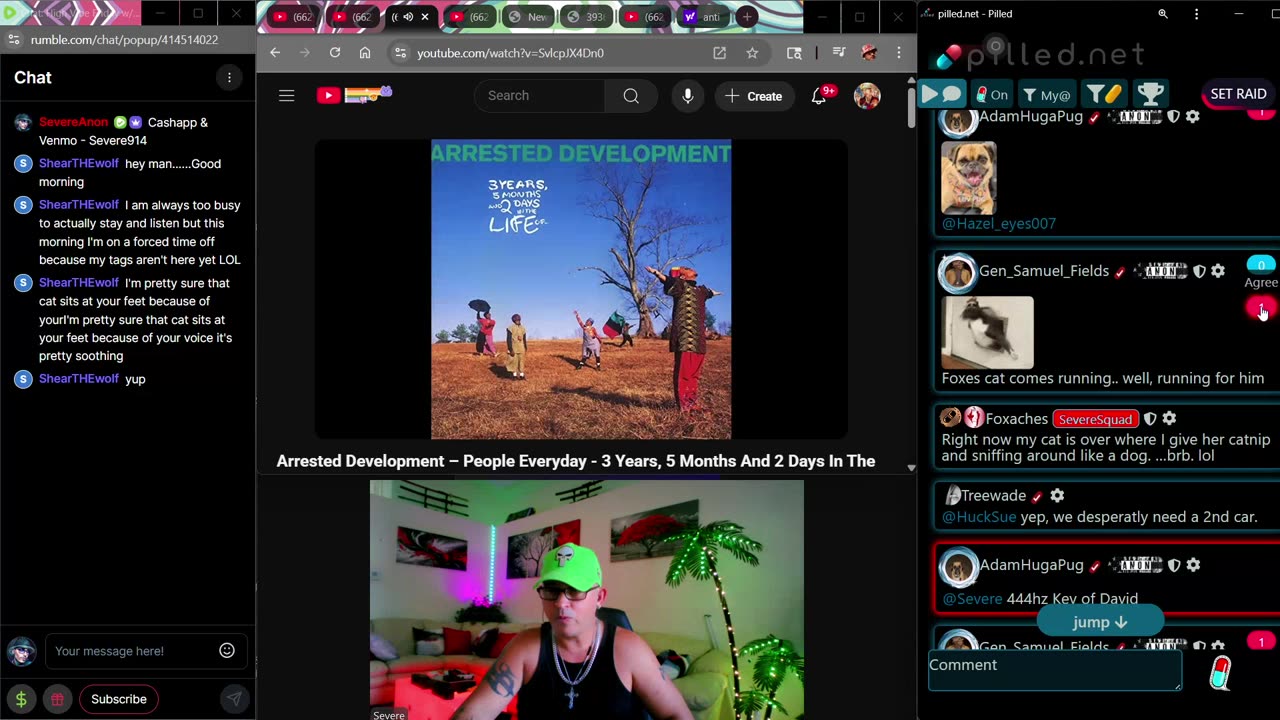Toggle the Pilled 'On' switch
The height and width of the screenshot is (720, 1280).
991,95
